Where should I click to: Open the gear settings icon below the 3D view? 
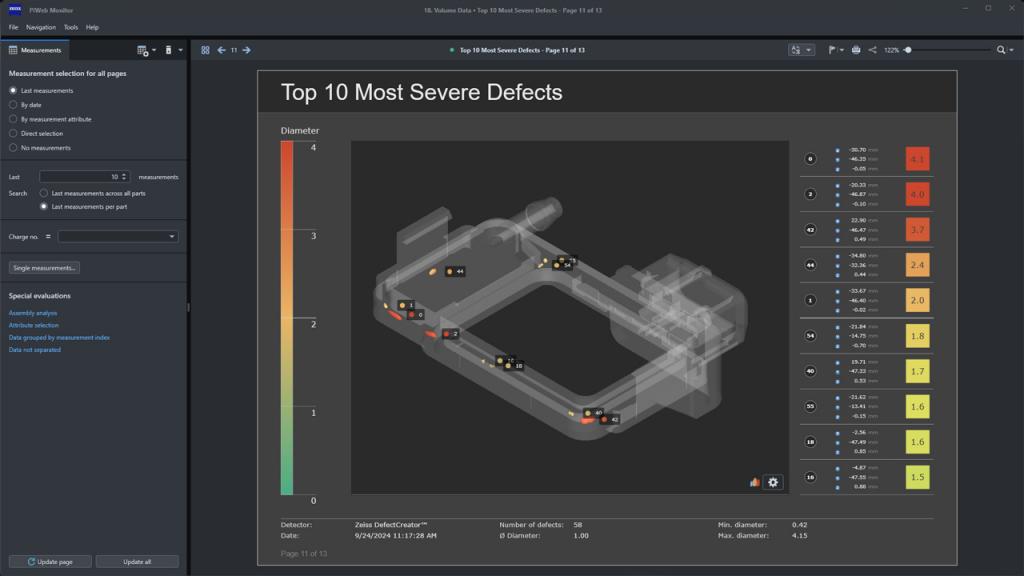point(772,482)
